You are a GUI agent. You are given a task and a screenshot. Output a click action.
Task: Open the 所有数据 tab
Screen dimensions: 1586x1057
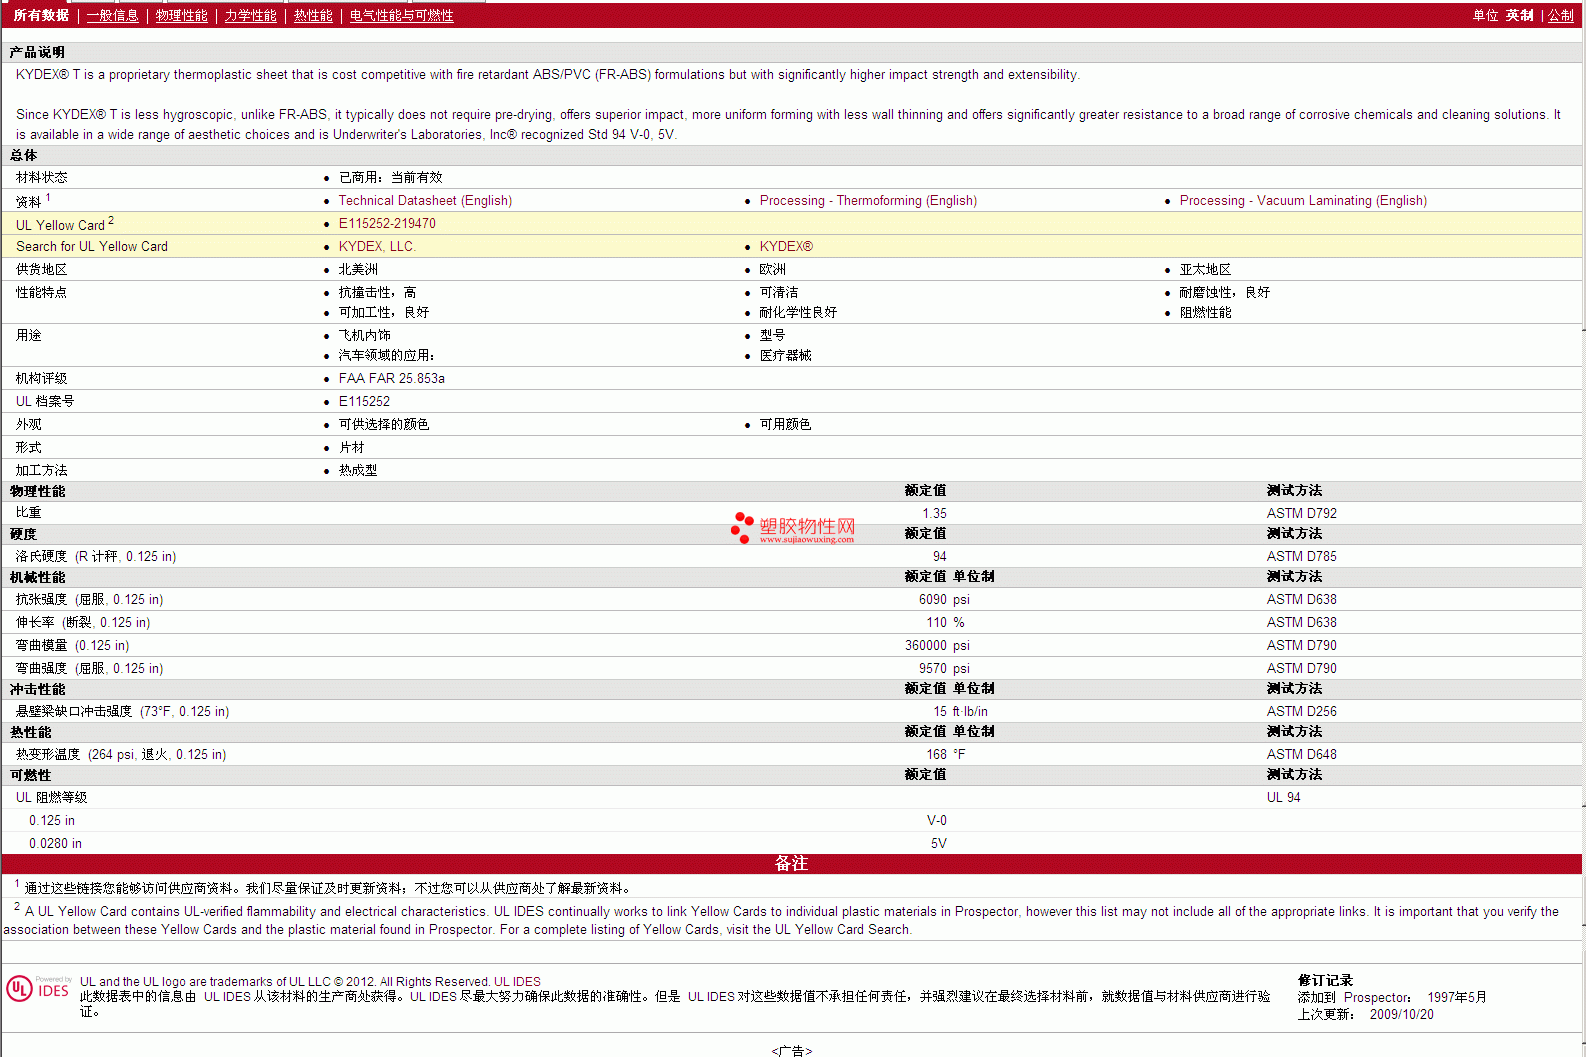(x=41, y=16)
